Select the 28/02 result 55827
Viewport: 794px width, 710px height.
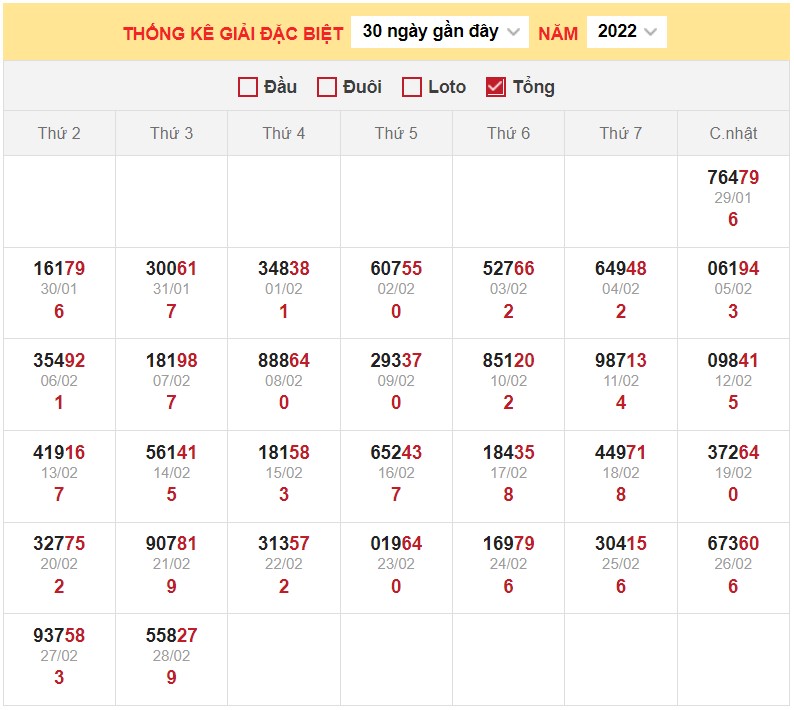(x=171, y=636)
